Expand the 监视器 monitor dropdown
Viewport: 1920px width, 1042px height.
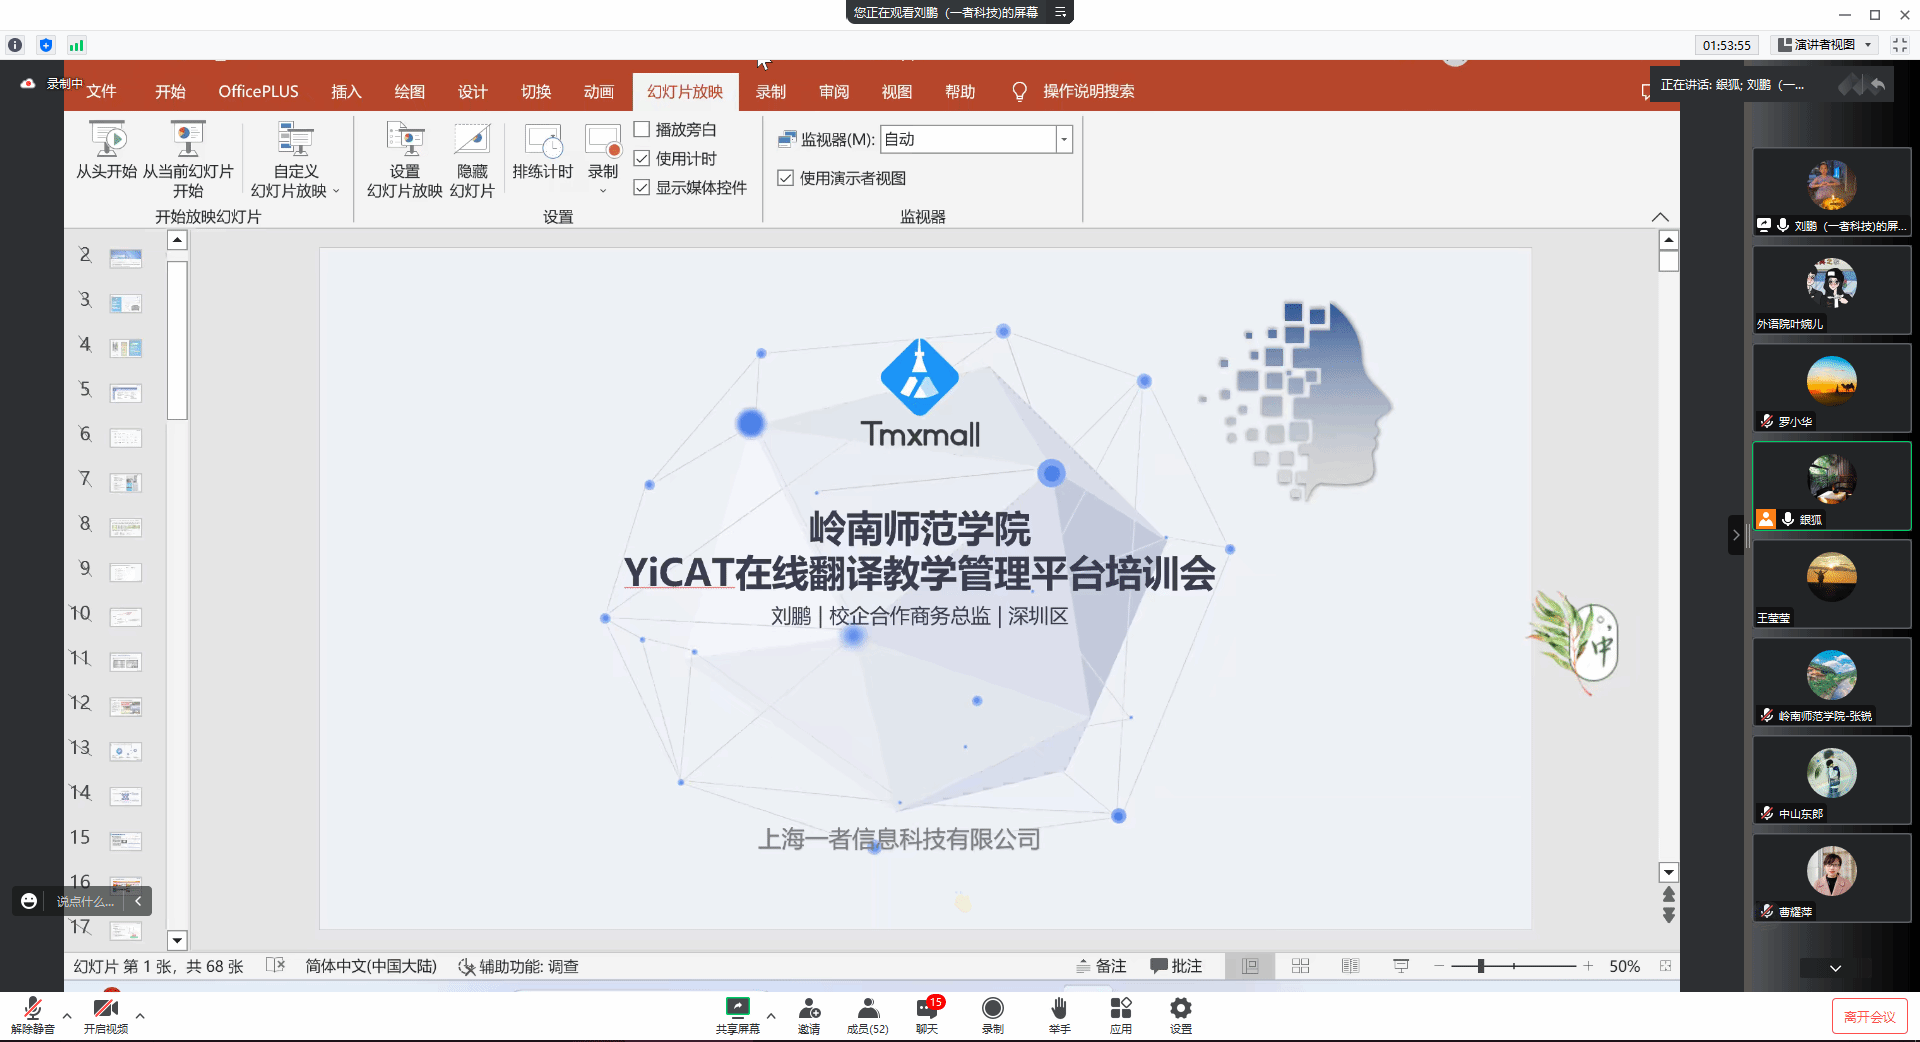coord(1064,140)
